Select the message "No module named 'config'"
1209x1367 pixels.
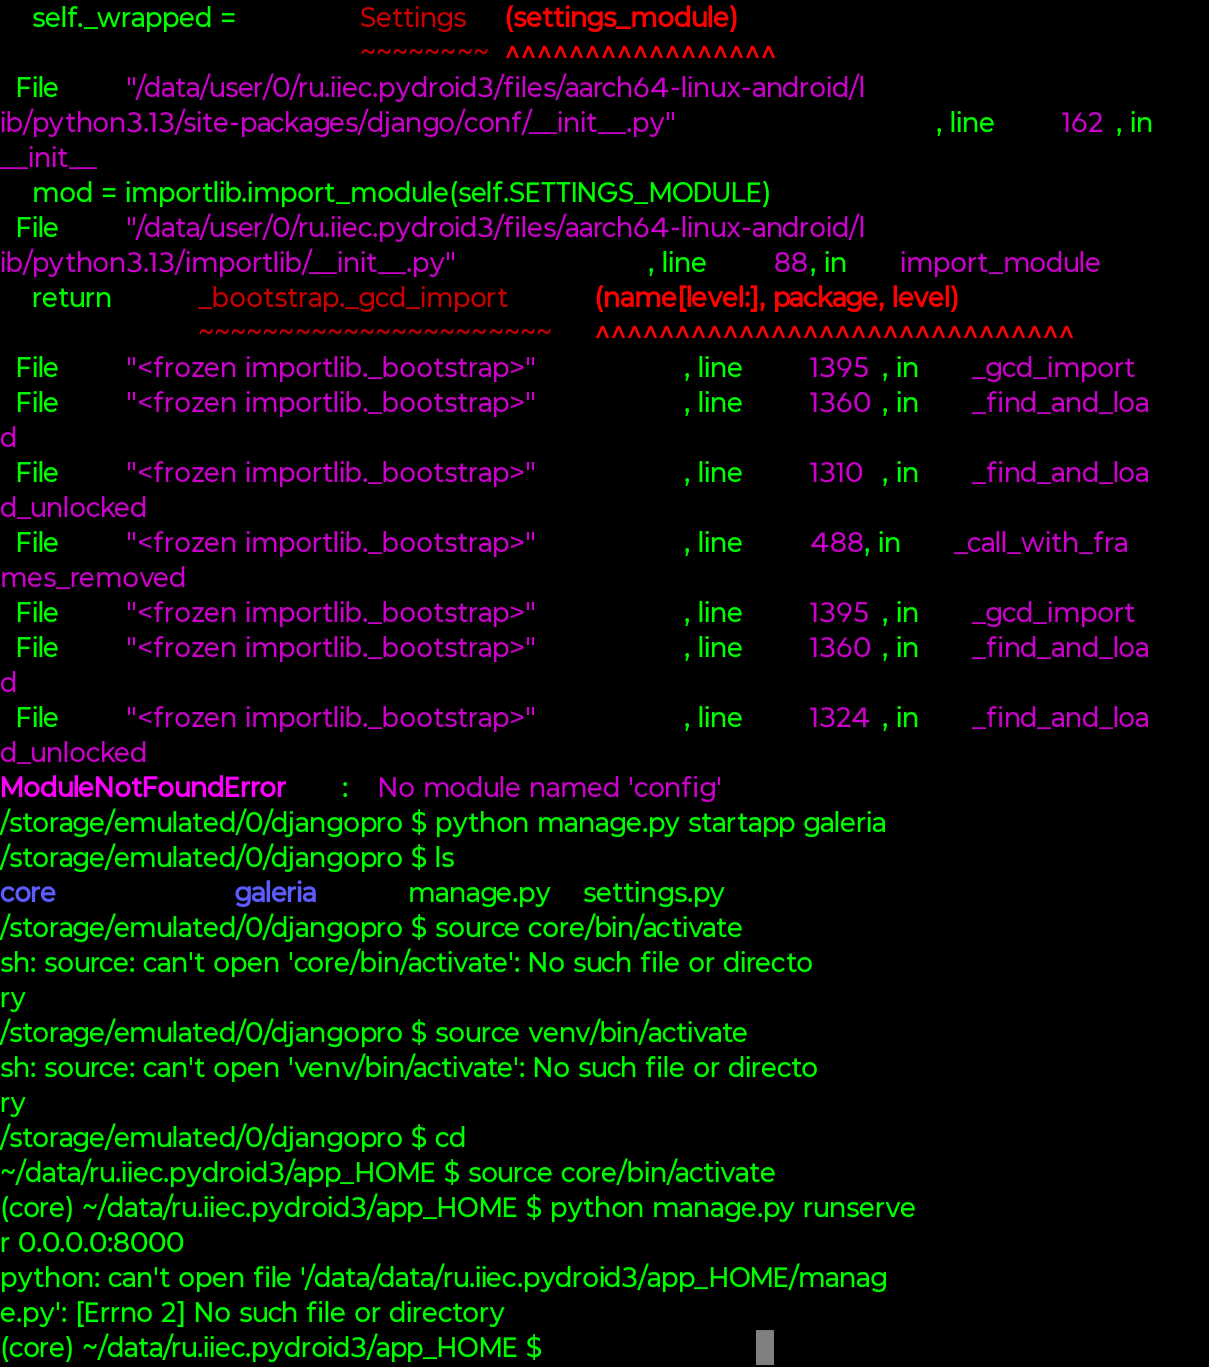tap(549, 788)
